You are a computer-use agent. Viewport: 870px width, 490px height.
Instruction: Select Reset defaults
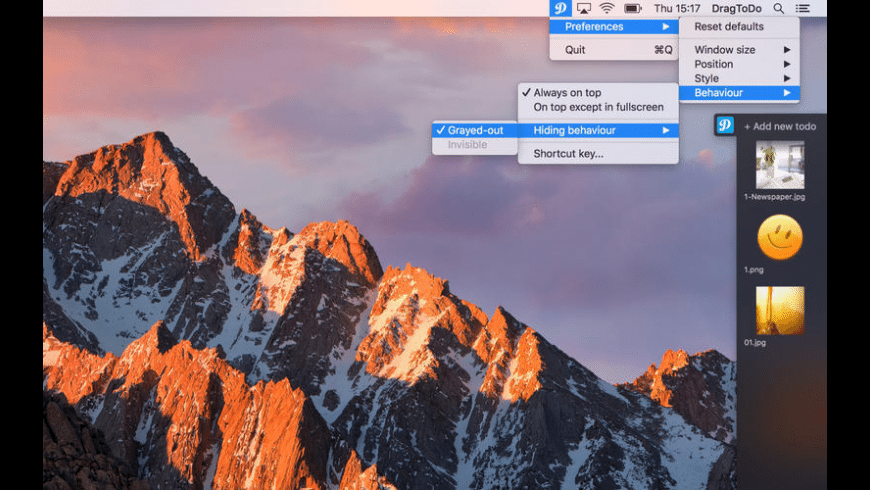tap(739, 27)
